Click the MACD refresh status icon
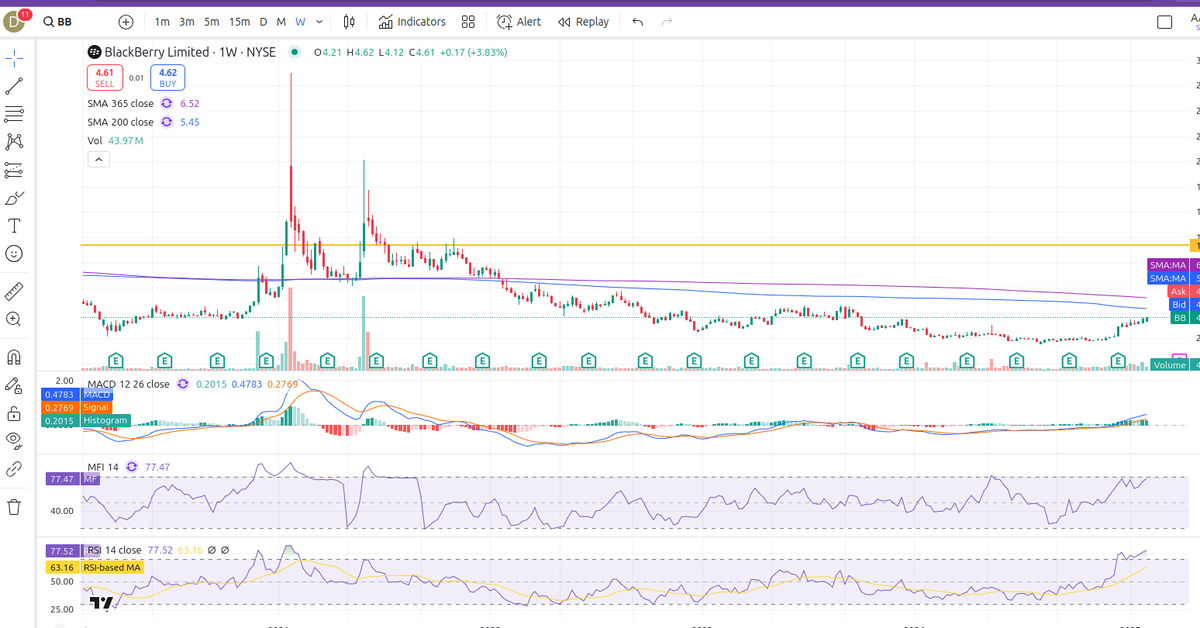This screenshot has height=628, width=1200. click(x=182, y=383)
